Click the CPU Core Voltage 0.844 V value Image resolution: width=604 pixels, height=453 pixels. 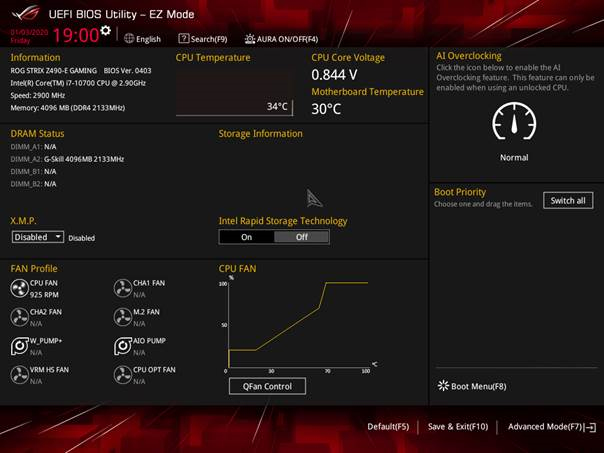tap(334, 75)
